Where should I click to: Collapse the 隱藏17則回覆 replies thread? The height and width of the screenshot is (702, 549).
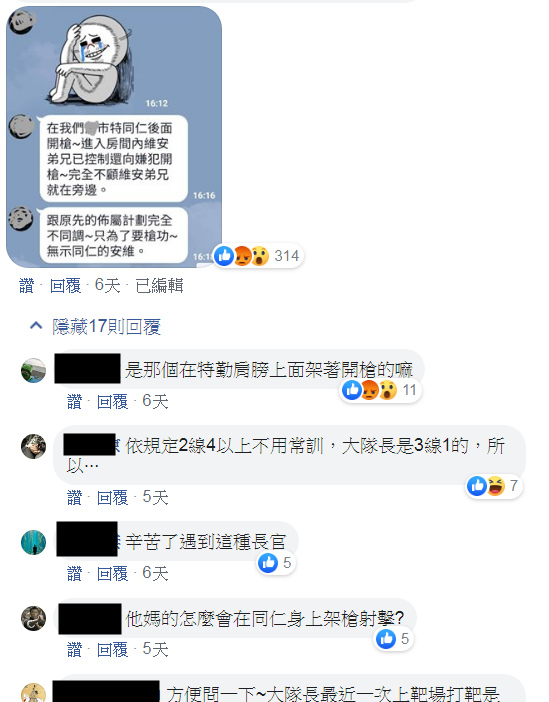click(x=95, y=327)
